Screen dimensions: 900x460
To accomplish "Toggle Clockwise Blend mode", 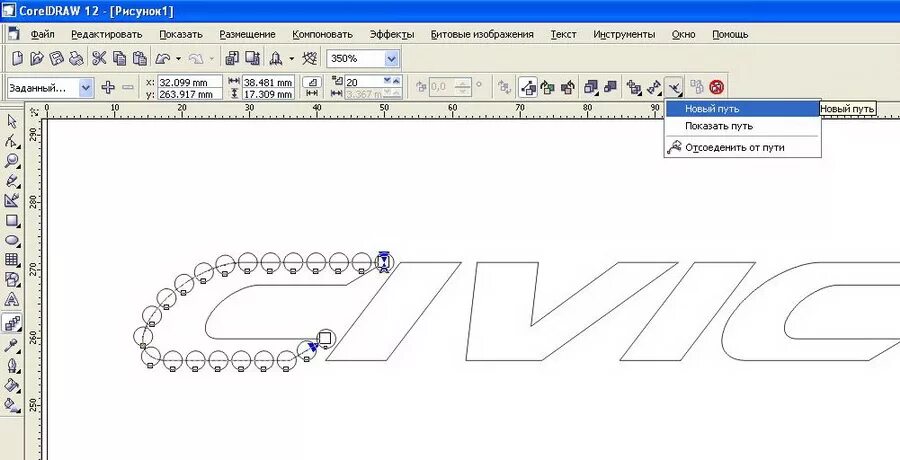I will click(x=548, y=87).
